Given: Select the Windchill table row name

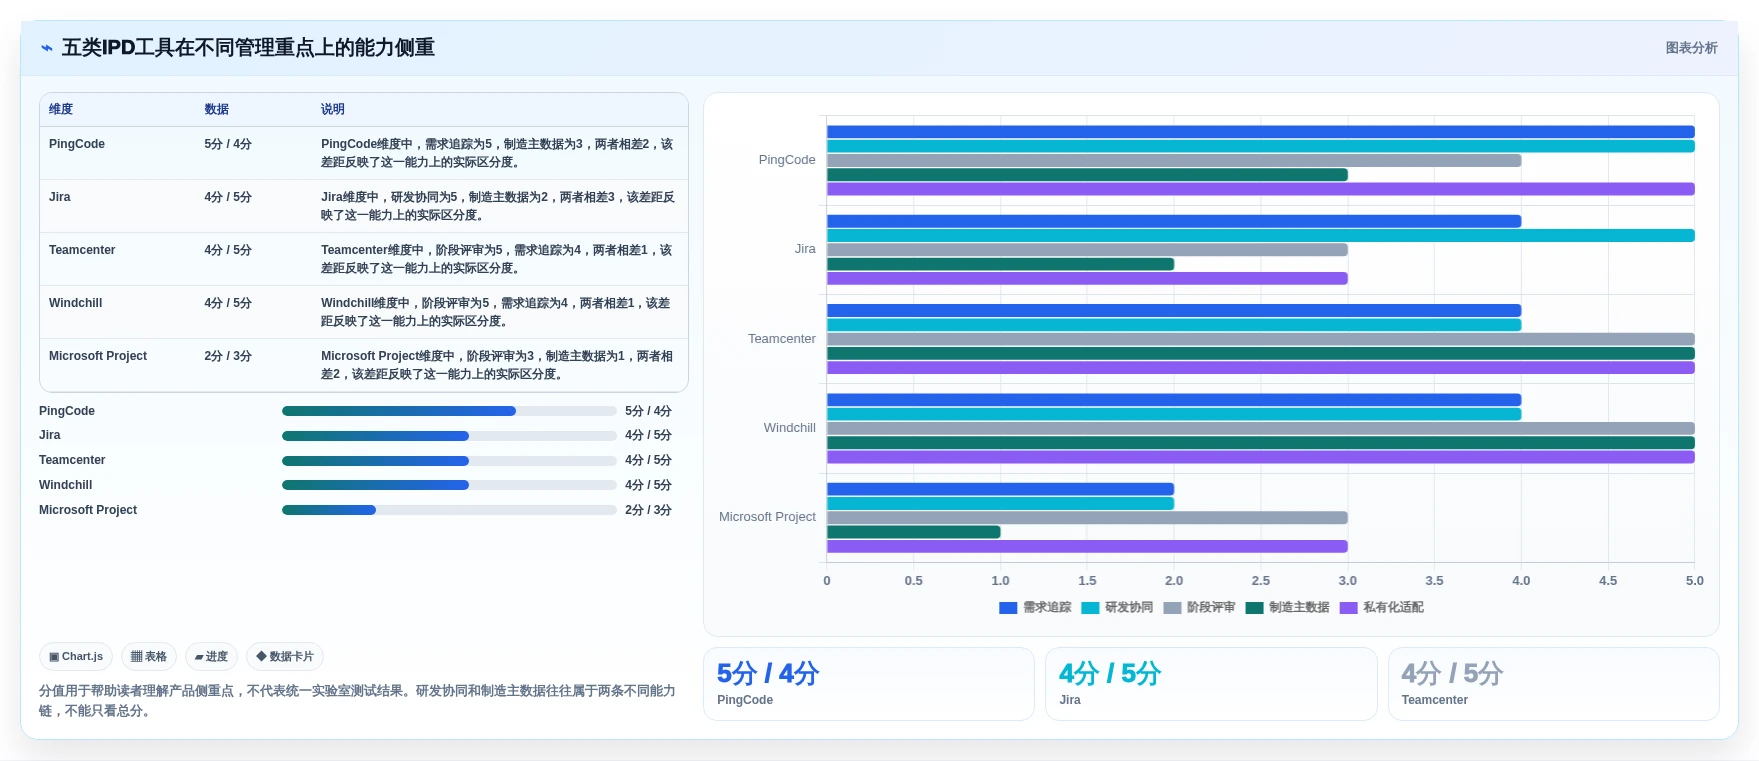Looking at the screenshot, I should tap(76, 303).
